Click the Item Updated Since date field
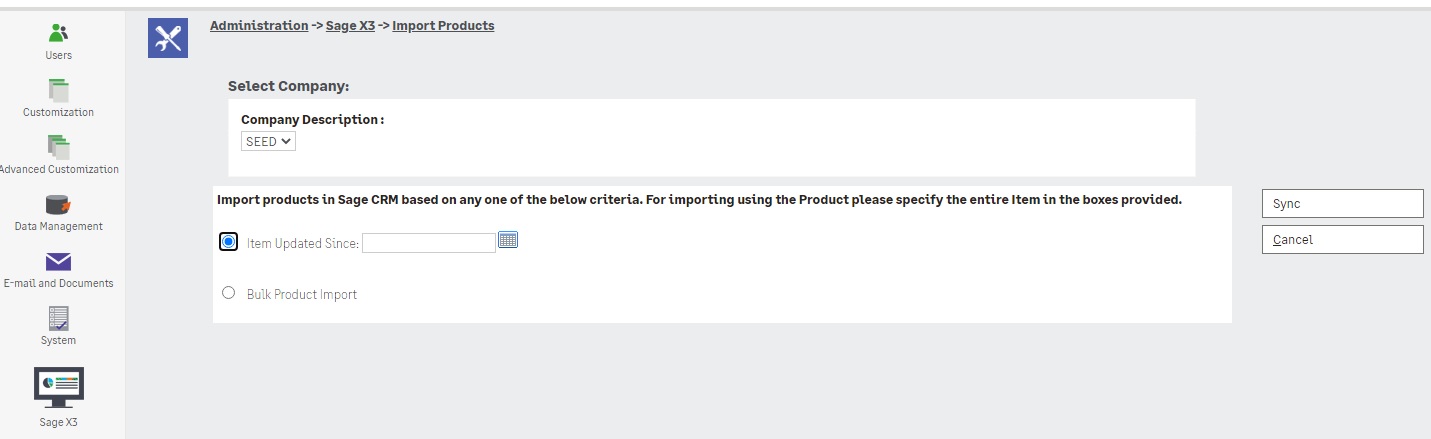Screen dimensions: 1431x439 click(428, 243)
